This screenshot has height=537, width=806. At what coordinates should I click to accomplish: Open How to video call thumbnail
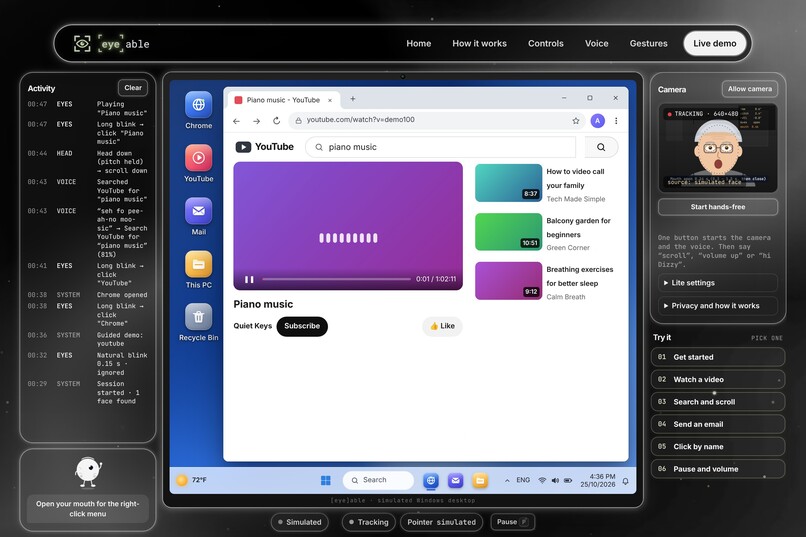click(x=508, y=183)
